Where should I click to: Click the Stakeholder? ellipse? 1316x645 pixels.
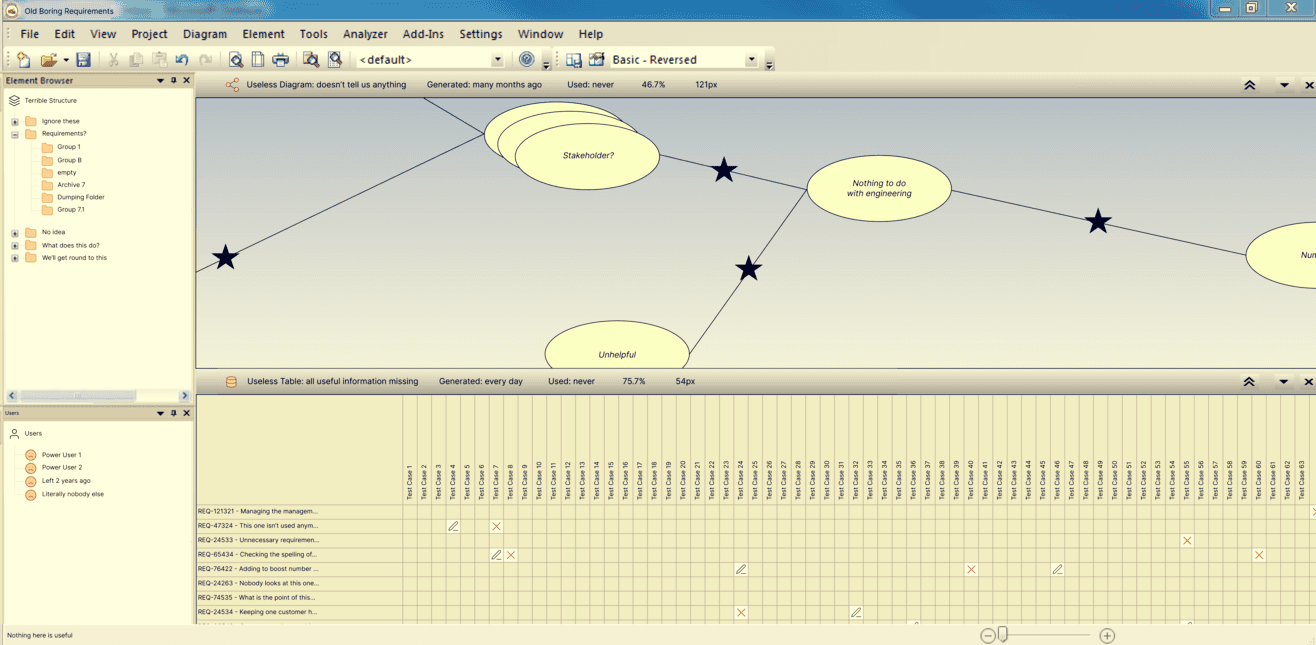(588, 155)
